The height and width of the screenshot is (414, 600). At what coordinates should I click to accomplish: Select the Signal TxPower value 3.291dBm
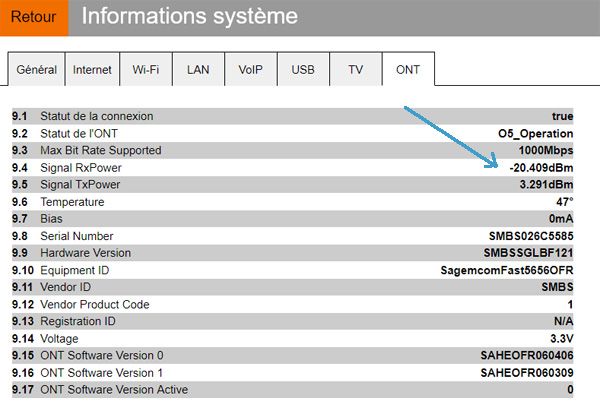(547, 184)
